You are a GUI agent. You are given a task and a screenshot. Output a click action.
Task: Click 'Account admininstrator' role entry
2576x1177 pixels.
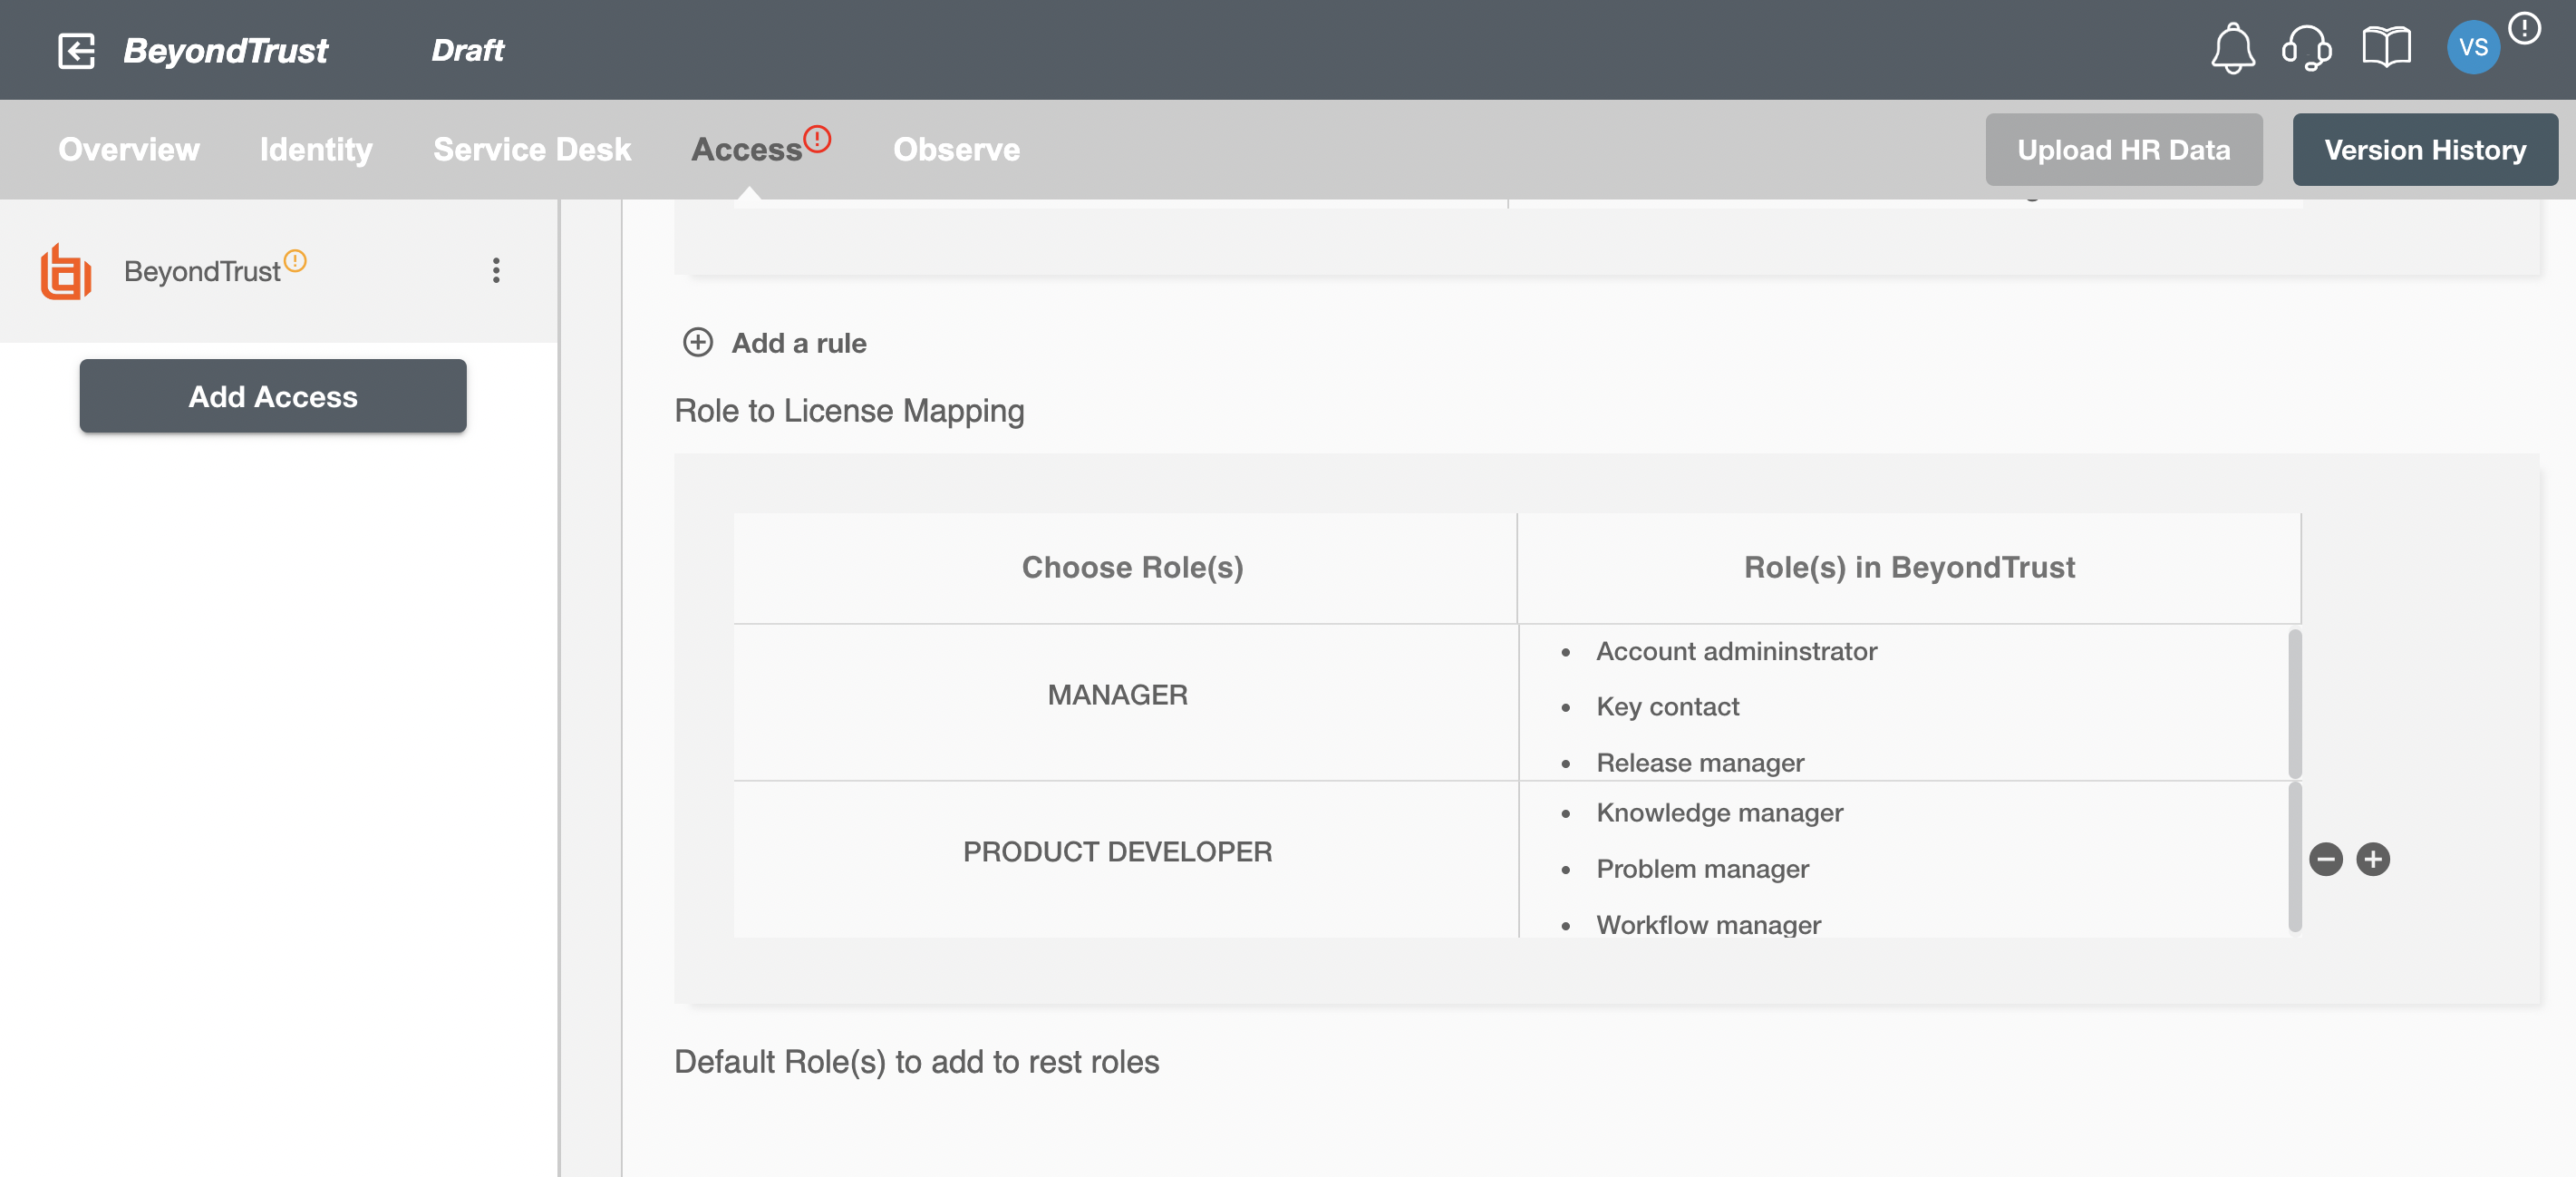point(1736,651)
